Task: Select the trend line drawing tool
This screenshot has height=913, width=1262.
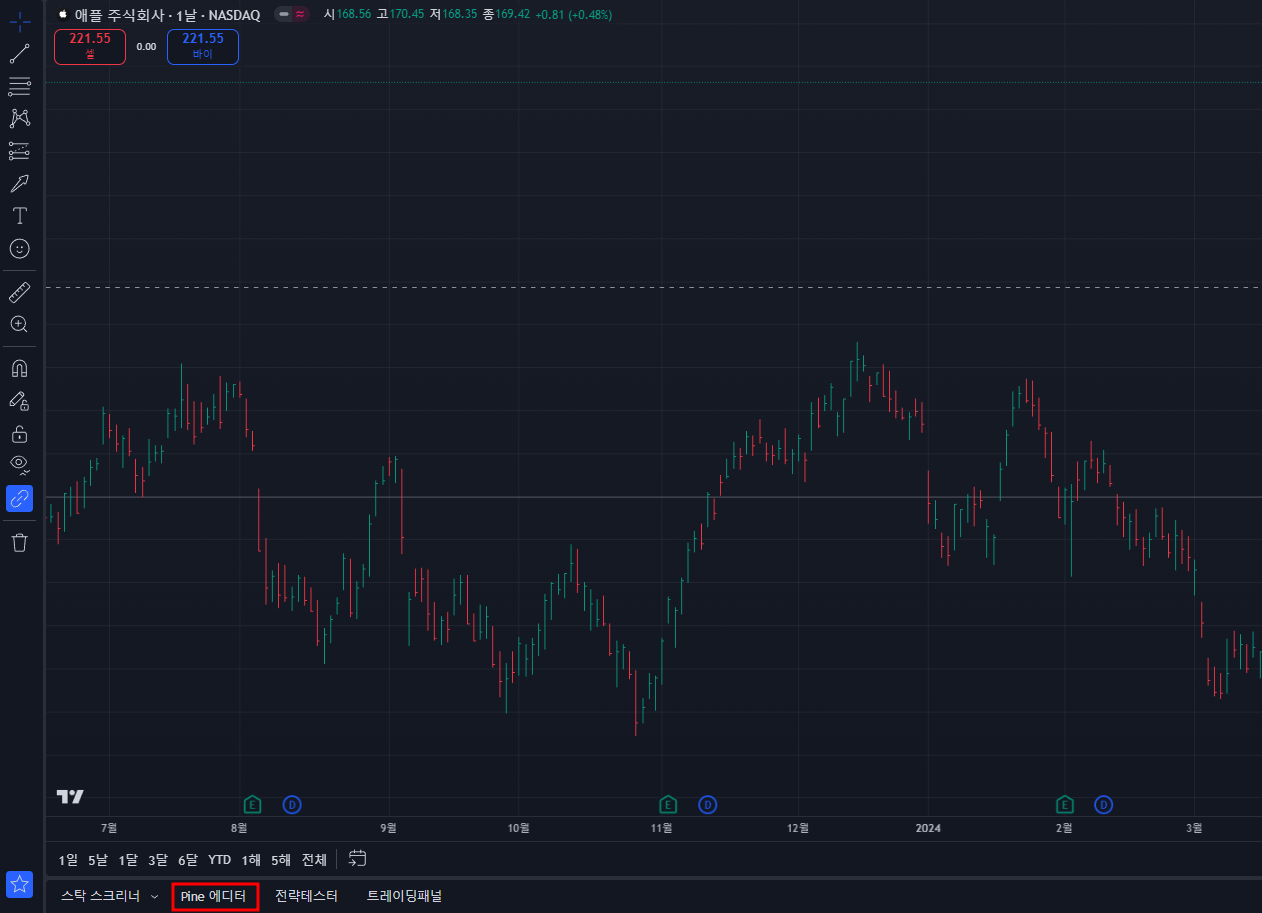Action: tap(19, 54)
